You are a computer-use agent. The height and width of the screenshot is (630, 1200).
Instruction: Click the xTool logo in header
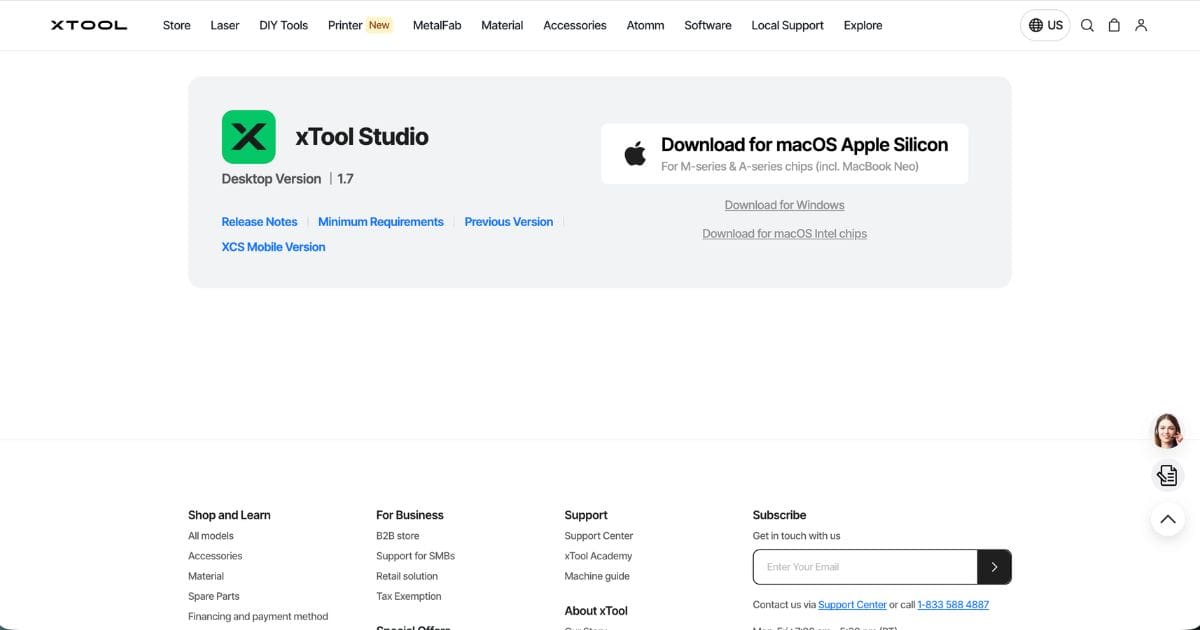pos(89,25)
